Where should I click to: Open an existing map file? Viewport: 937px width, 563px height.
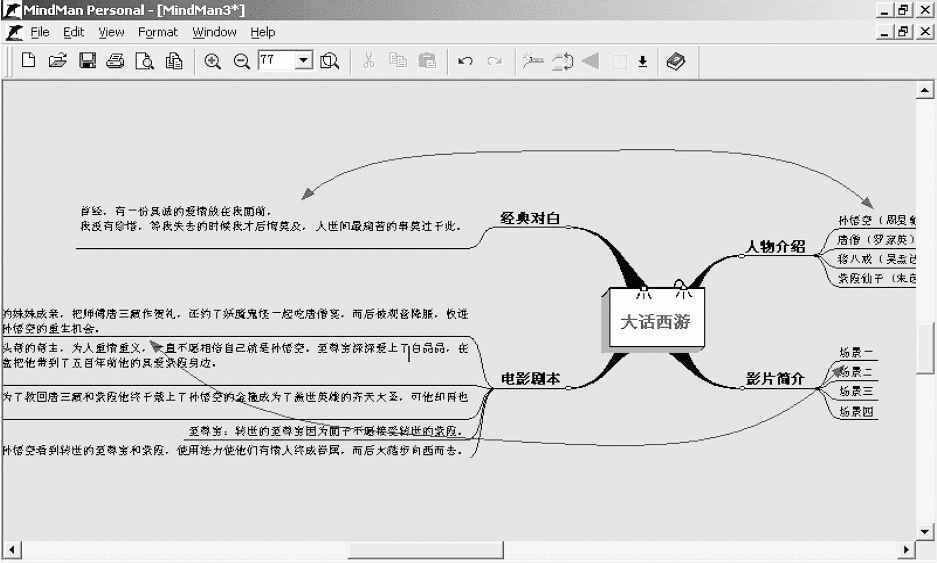point(57,60)
